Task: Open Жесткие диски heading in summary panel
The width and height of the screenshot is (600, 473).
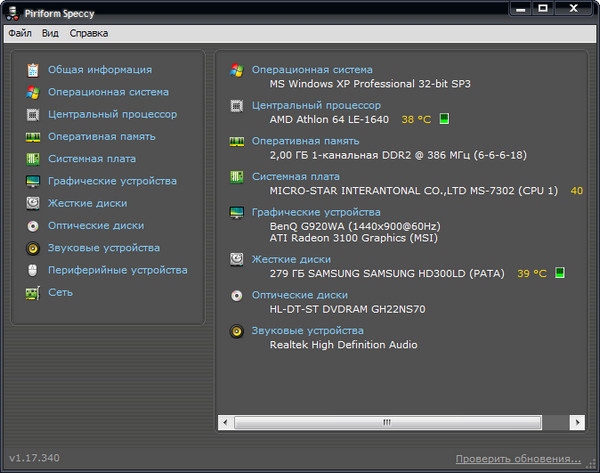Action: [292, 258]
